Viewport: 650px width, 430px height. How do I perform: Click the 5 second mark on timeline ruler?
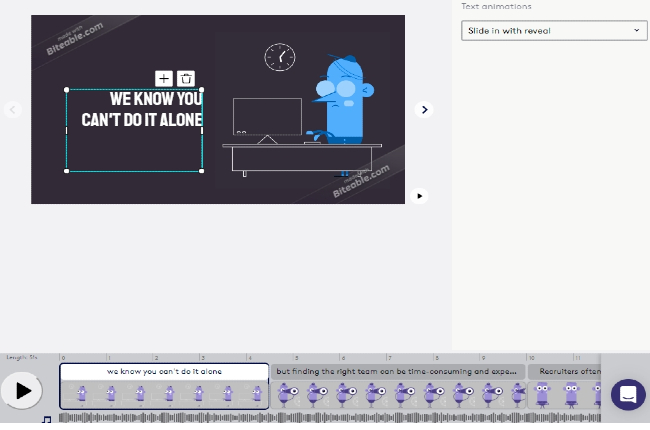[295, 357]
